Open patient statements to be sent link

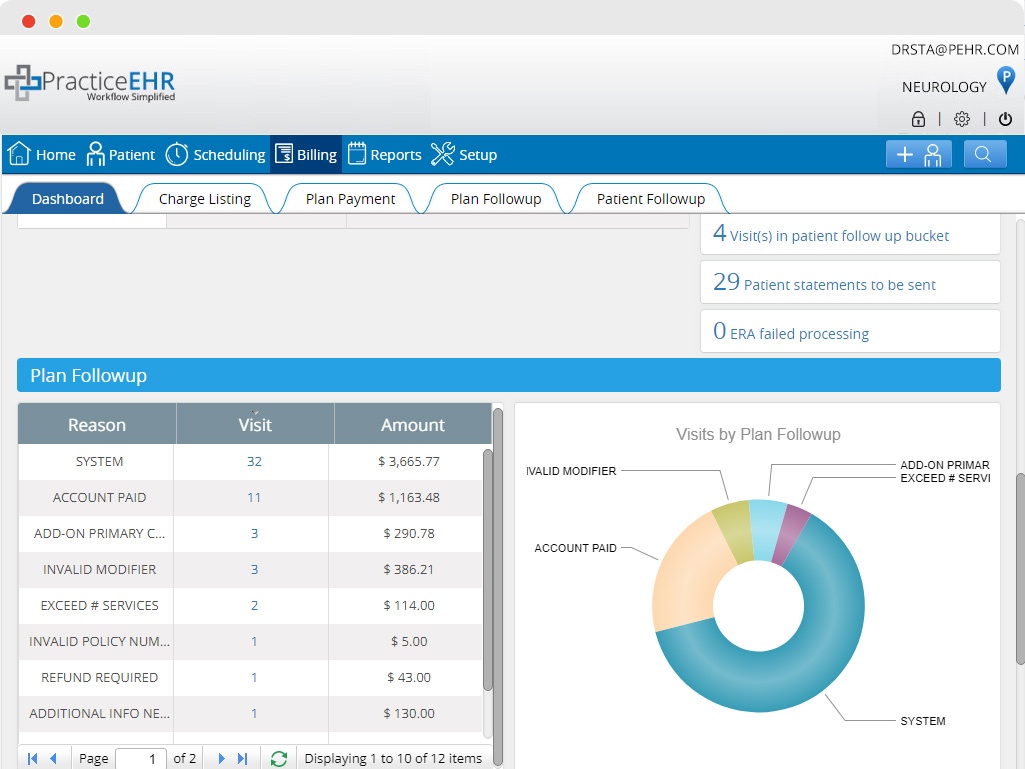pos(824,283)
